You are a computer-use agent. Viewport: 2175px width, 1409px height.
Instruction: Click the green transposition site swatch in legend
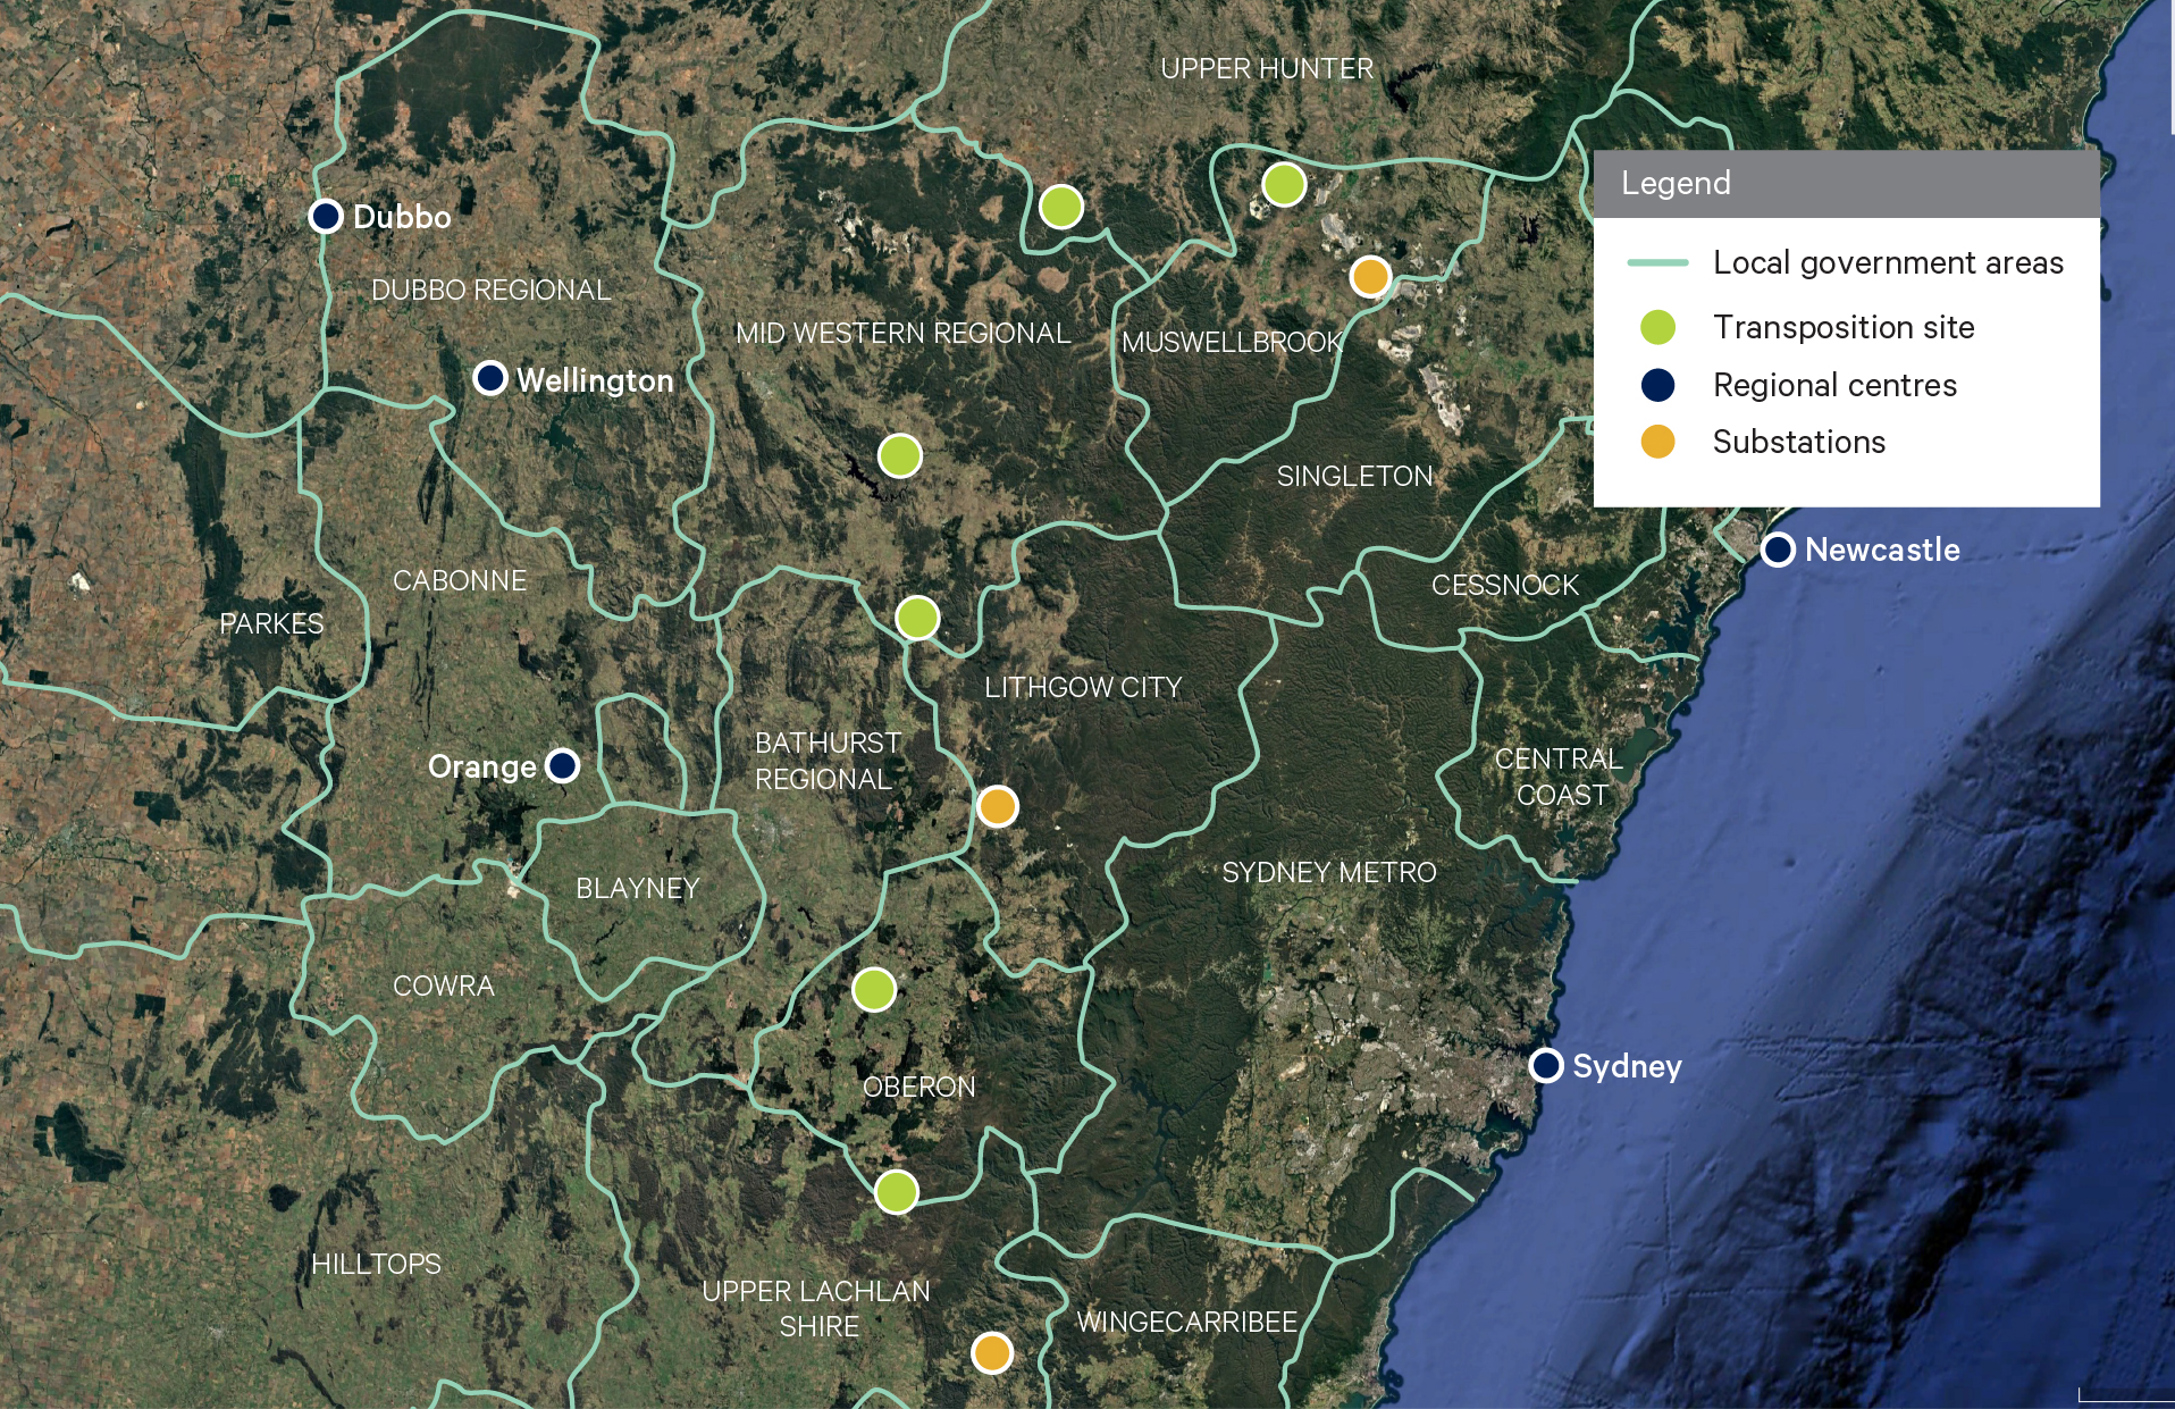click(x=1658, y=327)
